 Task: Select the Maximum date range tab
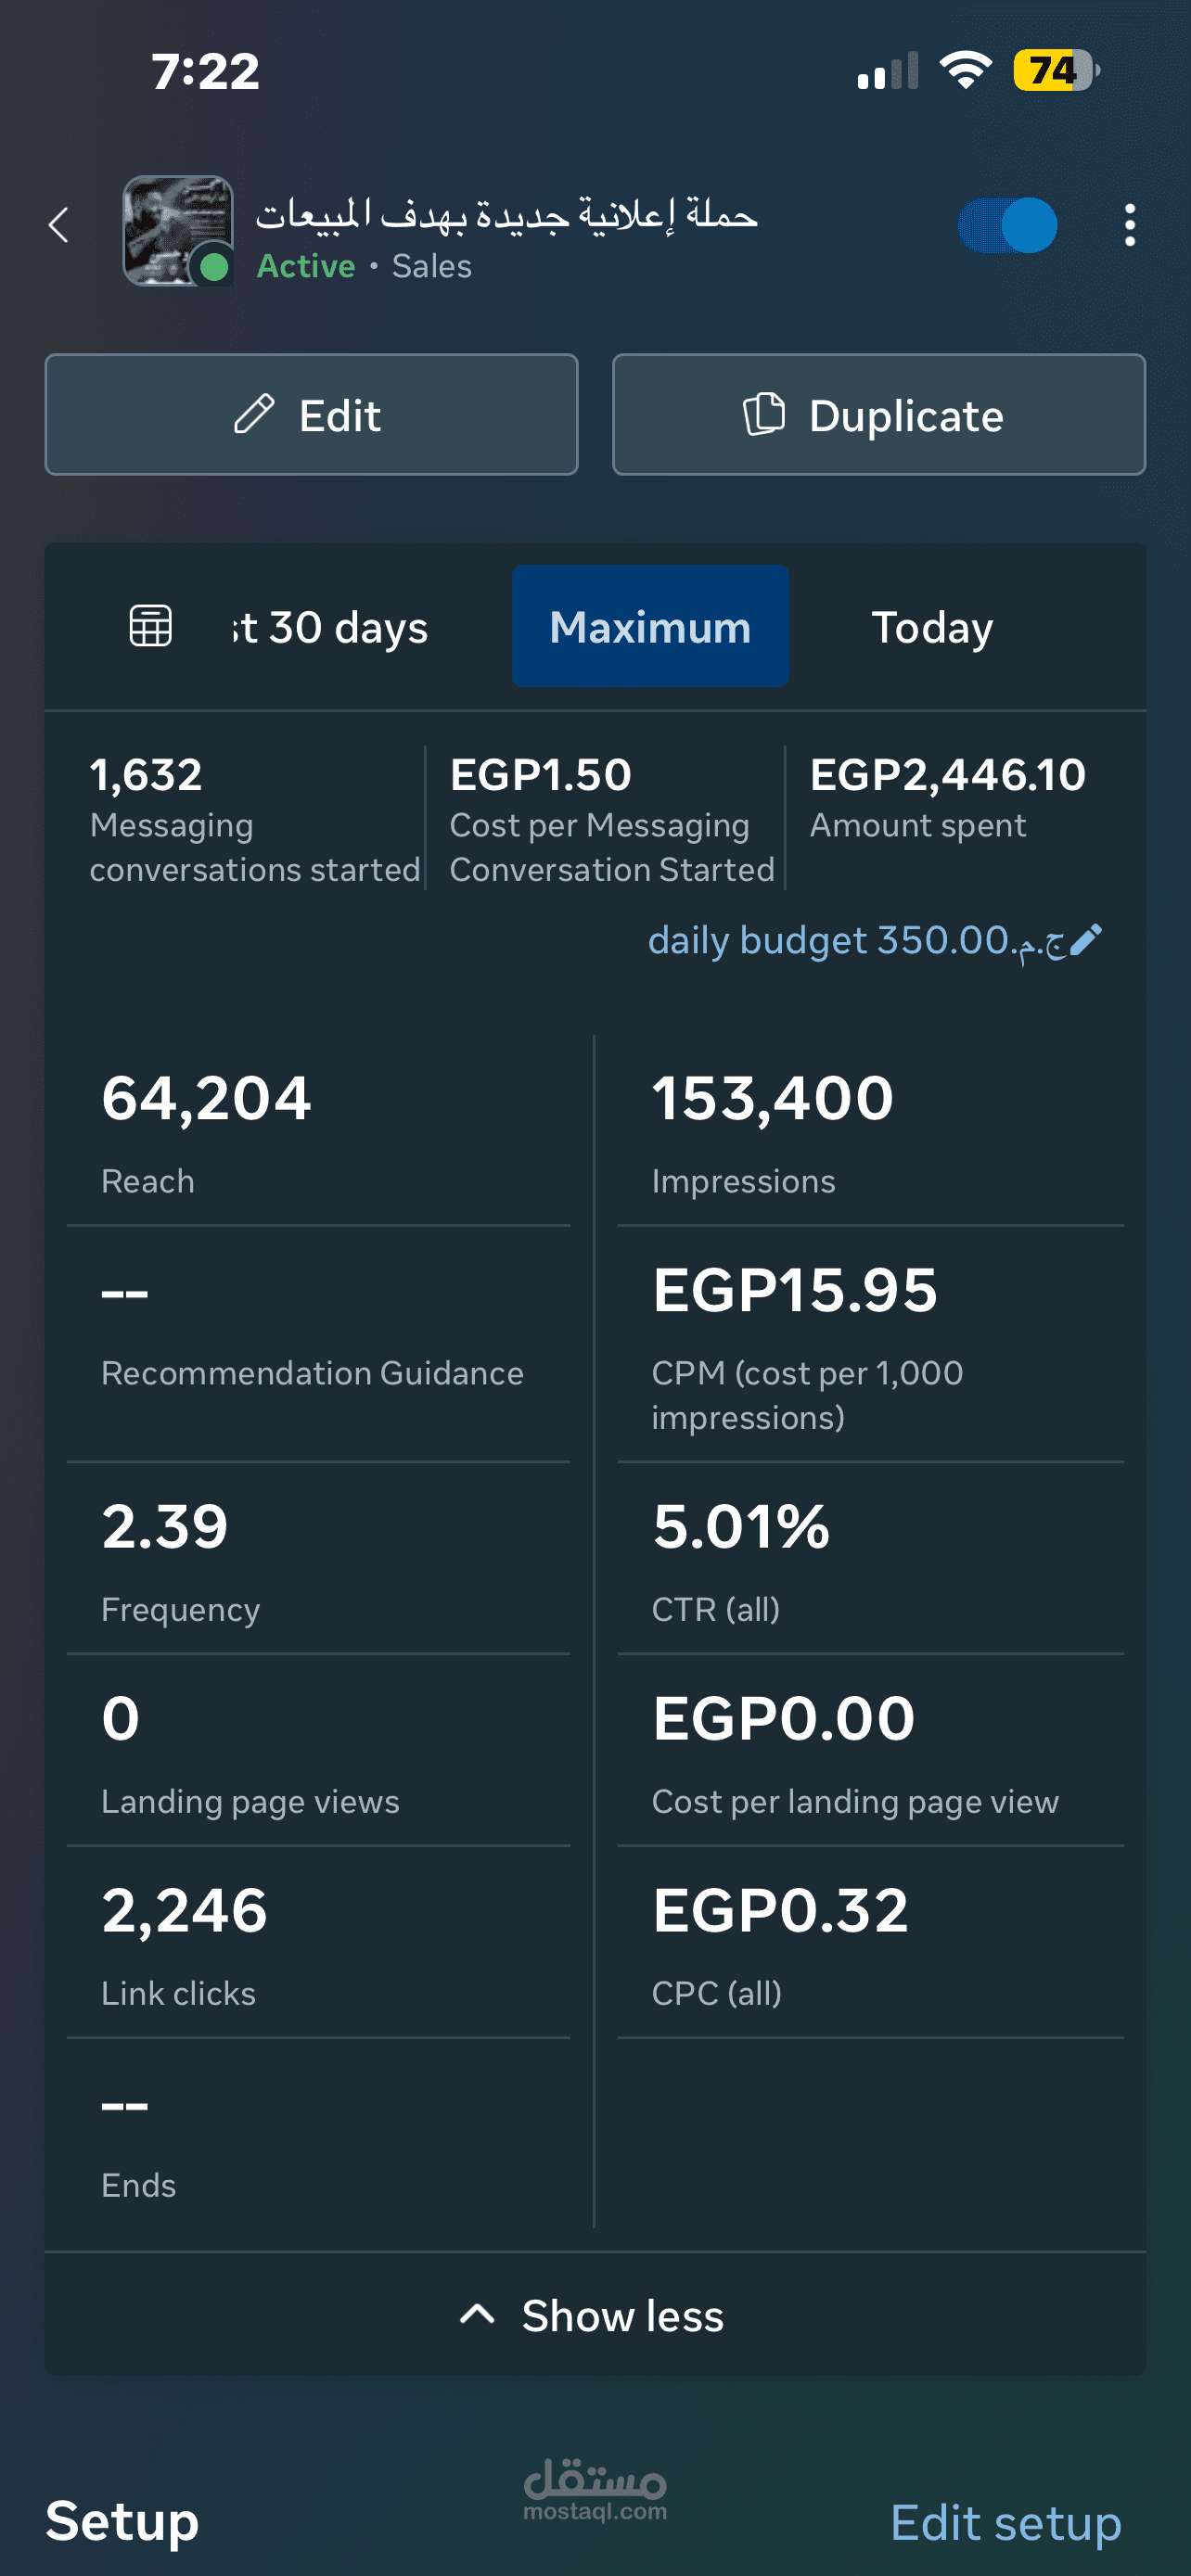650,627
